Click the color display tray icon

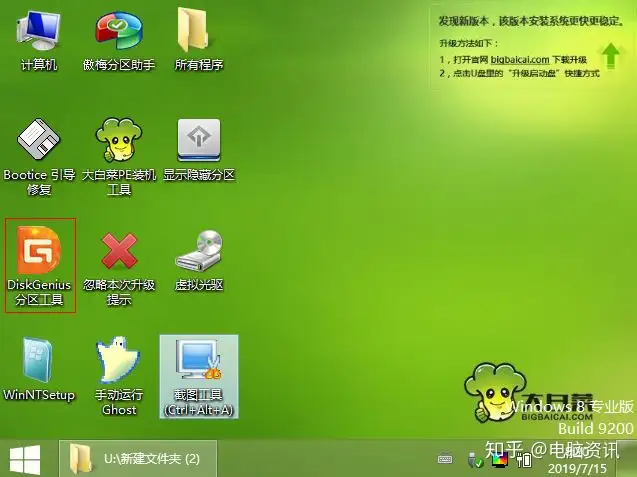[500, 460]
